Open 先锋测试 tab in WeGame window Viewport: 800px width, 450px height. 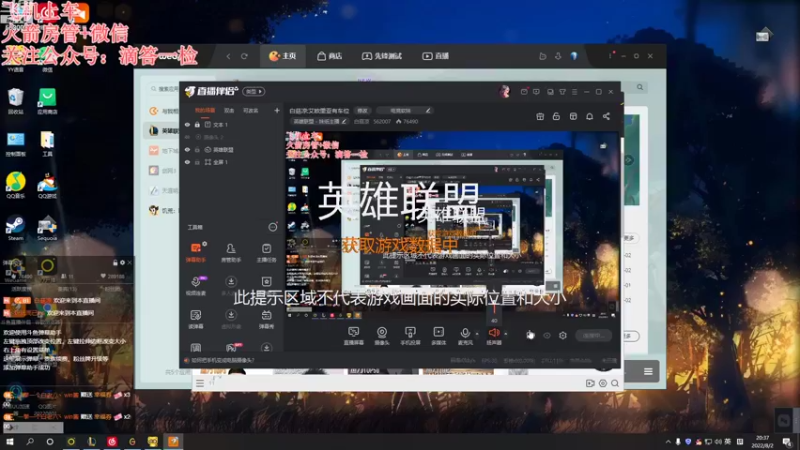pos(382,56)
